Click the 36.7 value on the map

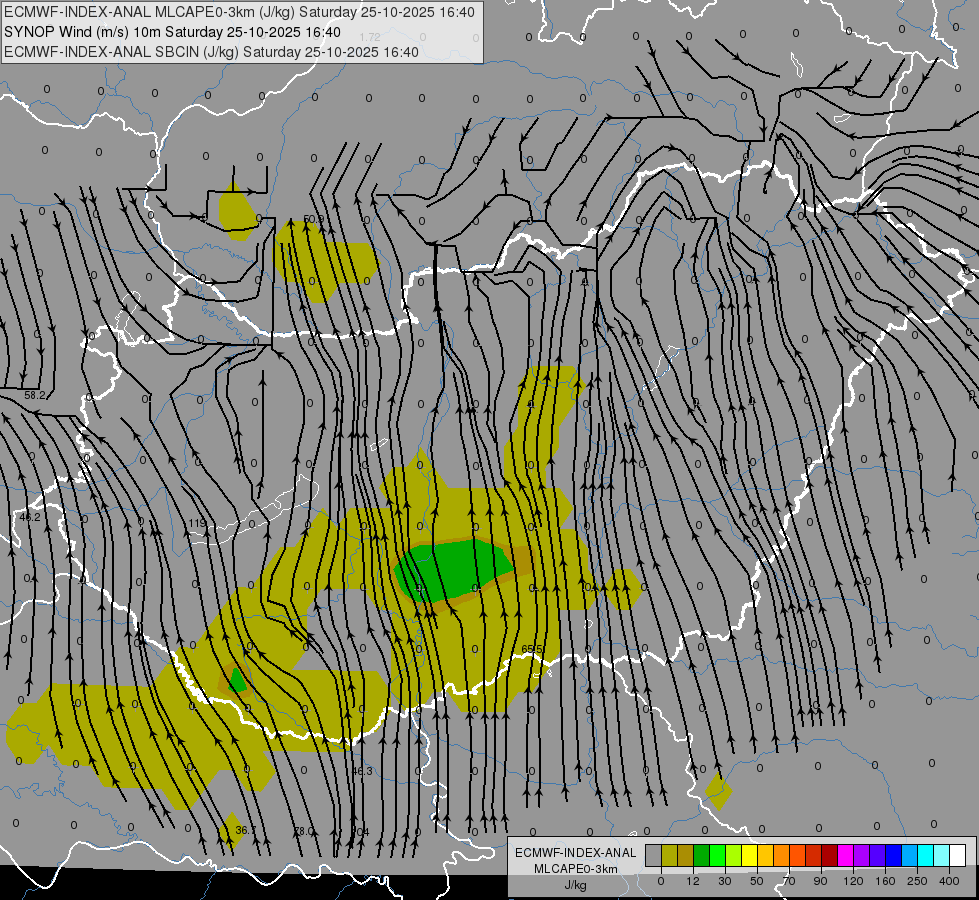[245, 830]
